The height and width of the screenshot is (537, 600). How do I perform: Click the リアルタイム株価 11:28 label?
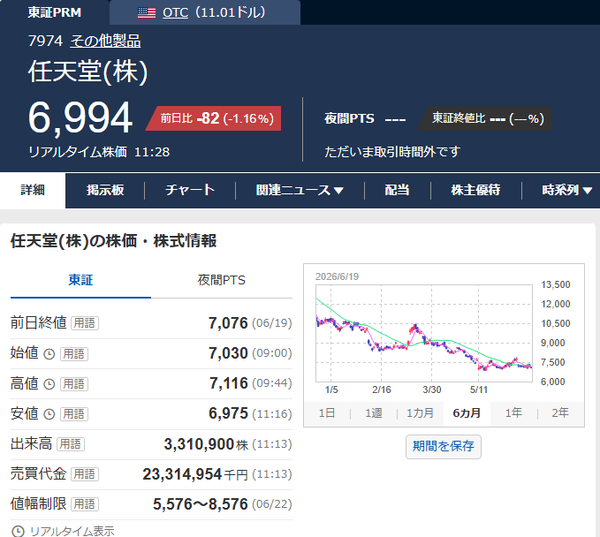click(x=99, y=152)
